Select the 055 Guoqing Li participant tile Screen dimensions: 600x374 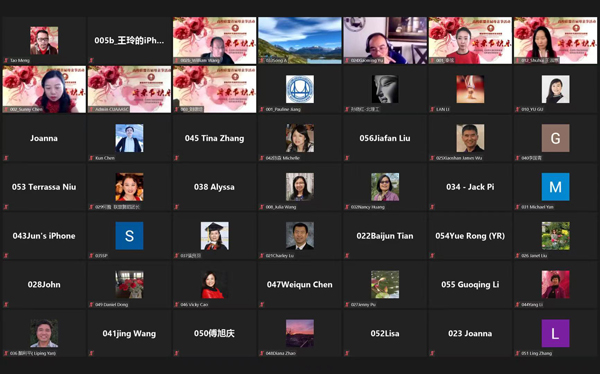pyautogui.click(x=470, y=284)
